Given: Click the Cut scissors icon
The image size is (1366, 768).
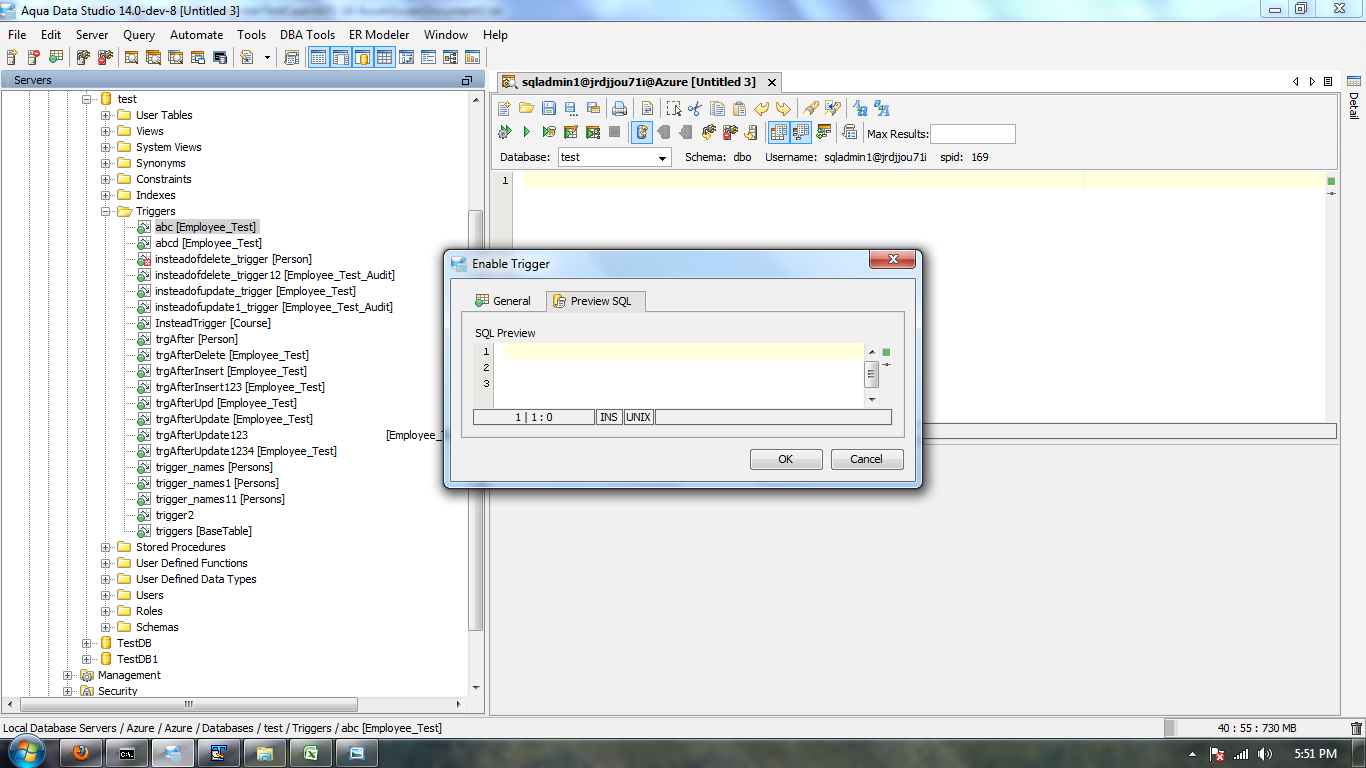Looking at the screenshot, I should (x=695, y=108).
